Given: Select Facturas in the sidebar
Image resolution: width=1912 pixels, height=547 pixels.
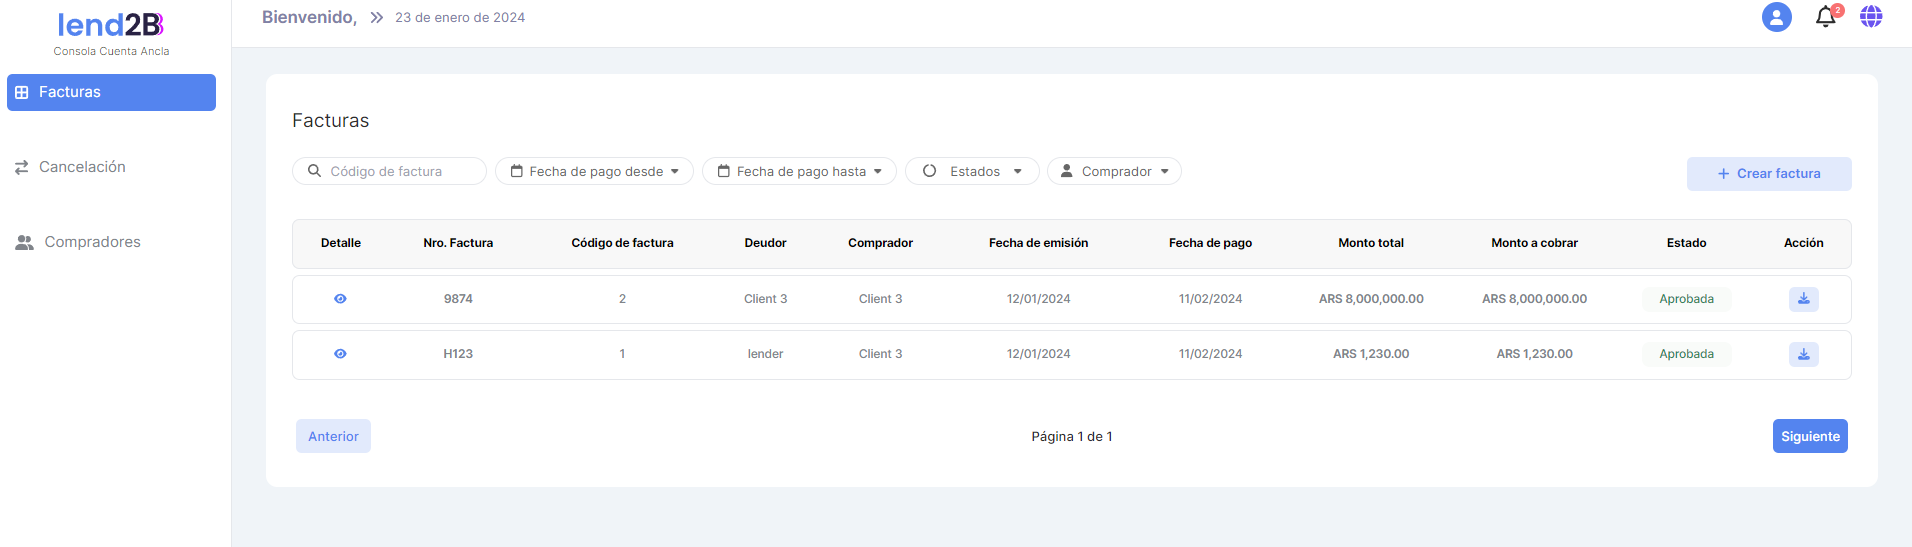Looking at the screenshot, I should (111, 92).
